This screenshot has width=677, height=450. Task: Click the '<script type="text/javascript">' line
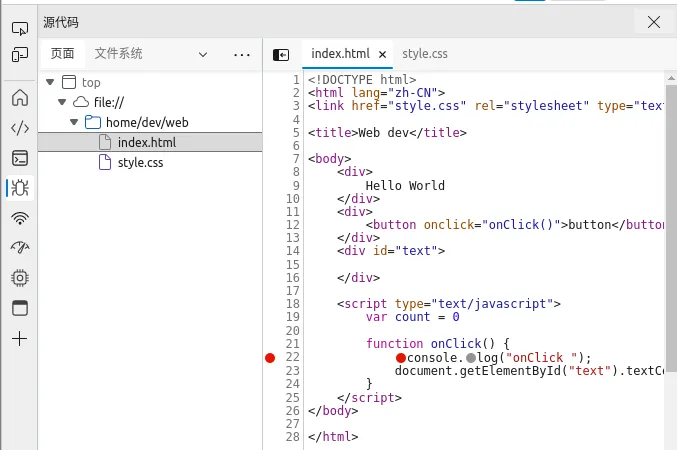(449, 304)
